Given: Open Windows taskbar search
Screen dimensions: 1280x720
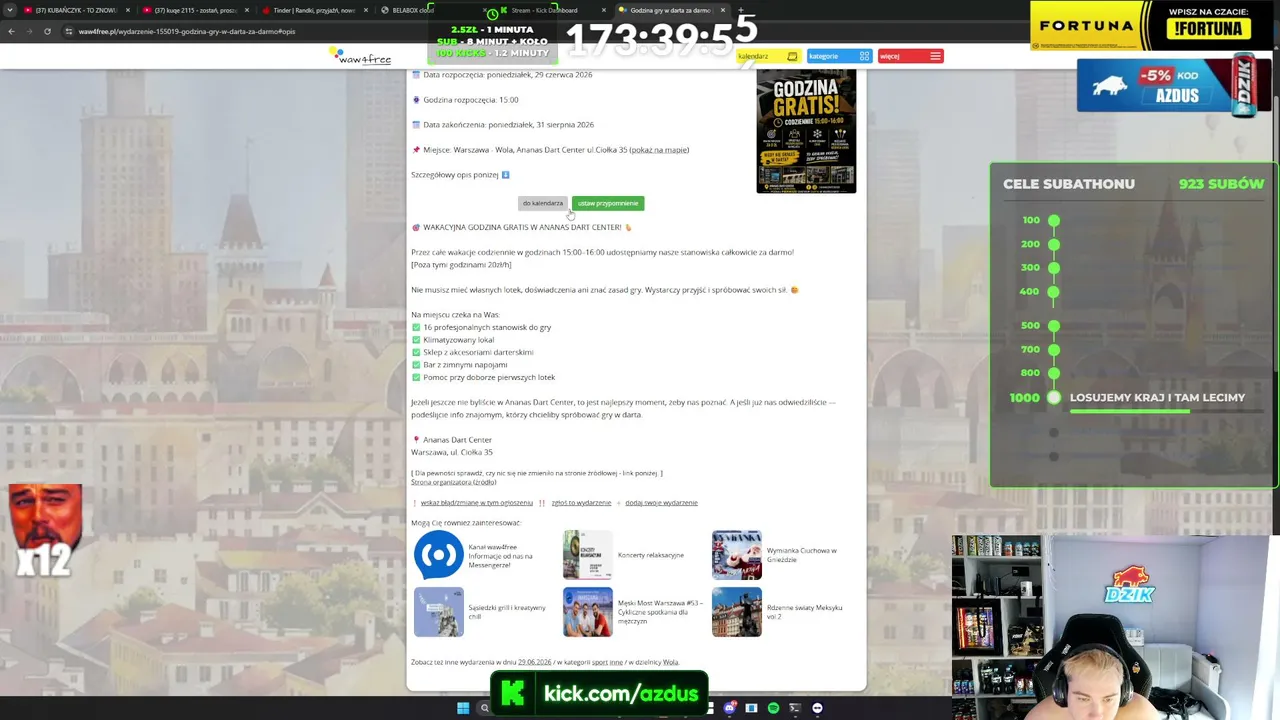Looking at the screenshot, I should pyautogui.click(x=484, y=708).
